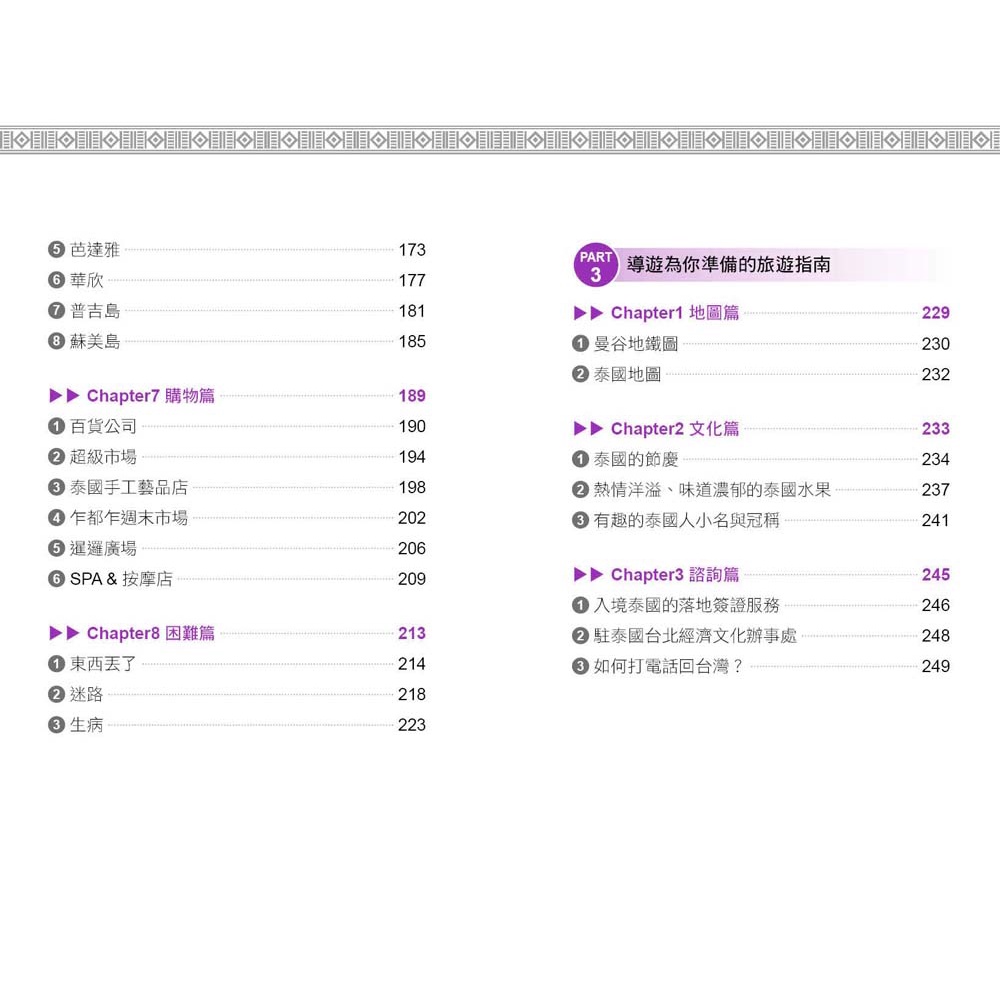Image resolution: width=1000 pixels, height=1000 pixels.
Task: Click the number 5 bullet beside 芭達雅
Action: click(57, 250)
